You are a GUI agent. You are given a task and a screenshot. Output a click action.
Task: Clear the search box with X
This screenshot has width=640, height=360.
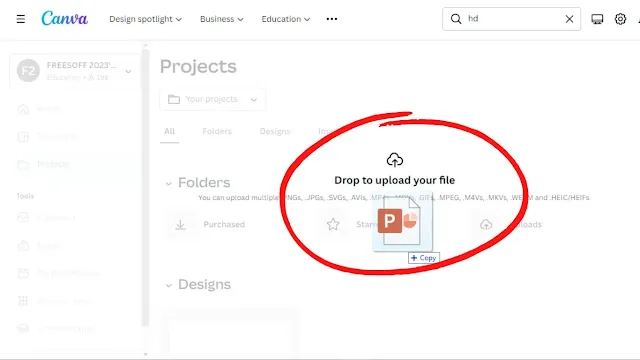pyautogui.click(x=569, y=19)
